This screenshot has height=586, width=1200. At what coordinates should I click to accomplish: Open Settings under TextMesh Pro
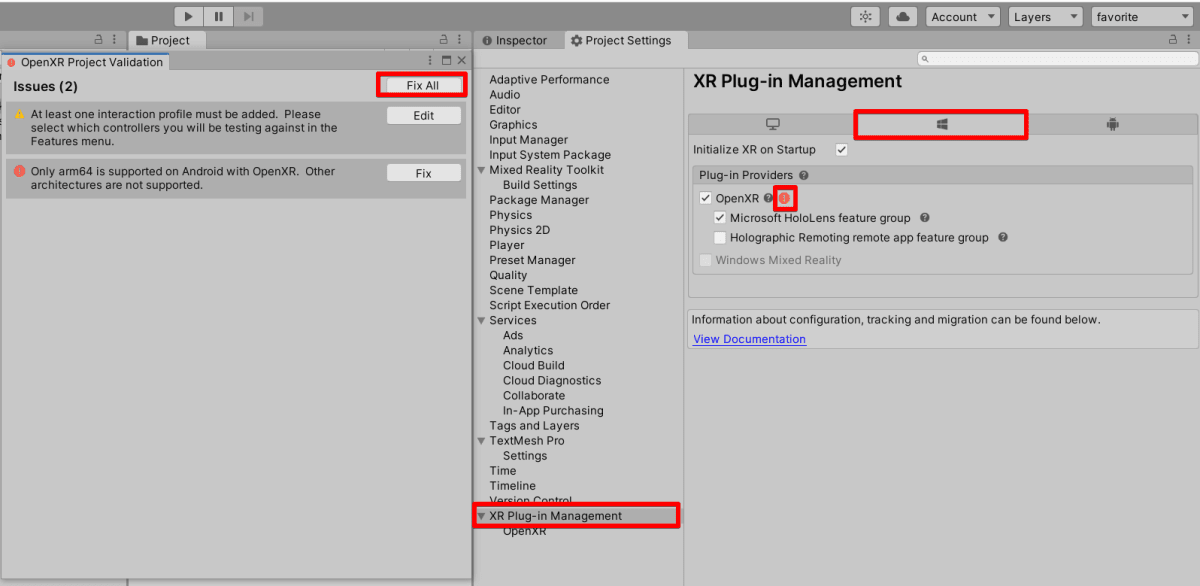click(525, 455)
